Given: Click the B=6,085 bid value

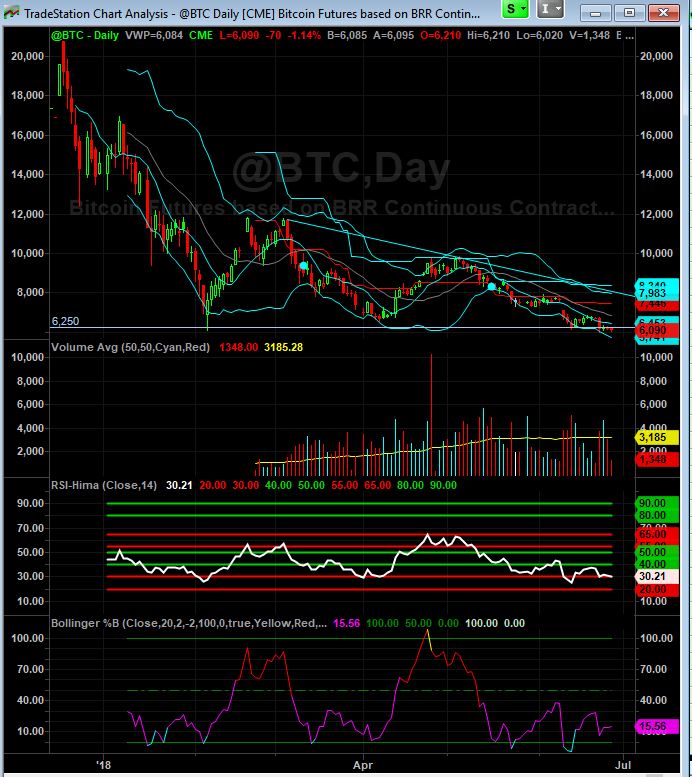Looking at the screenshot, I should pyautogui.click(x=347, y=35).
